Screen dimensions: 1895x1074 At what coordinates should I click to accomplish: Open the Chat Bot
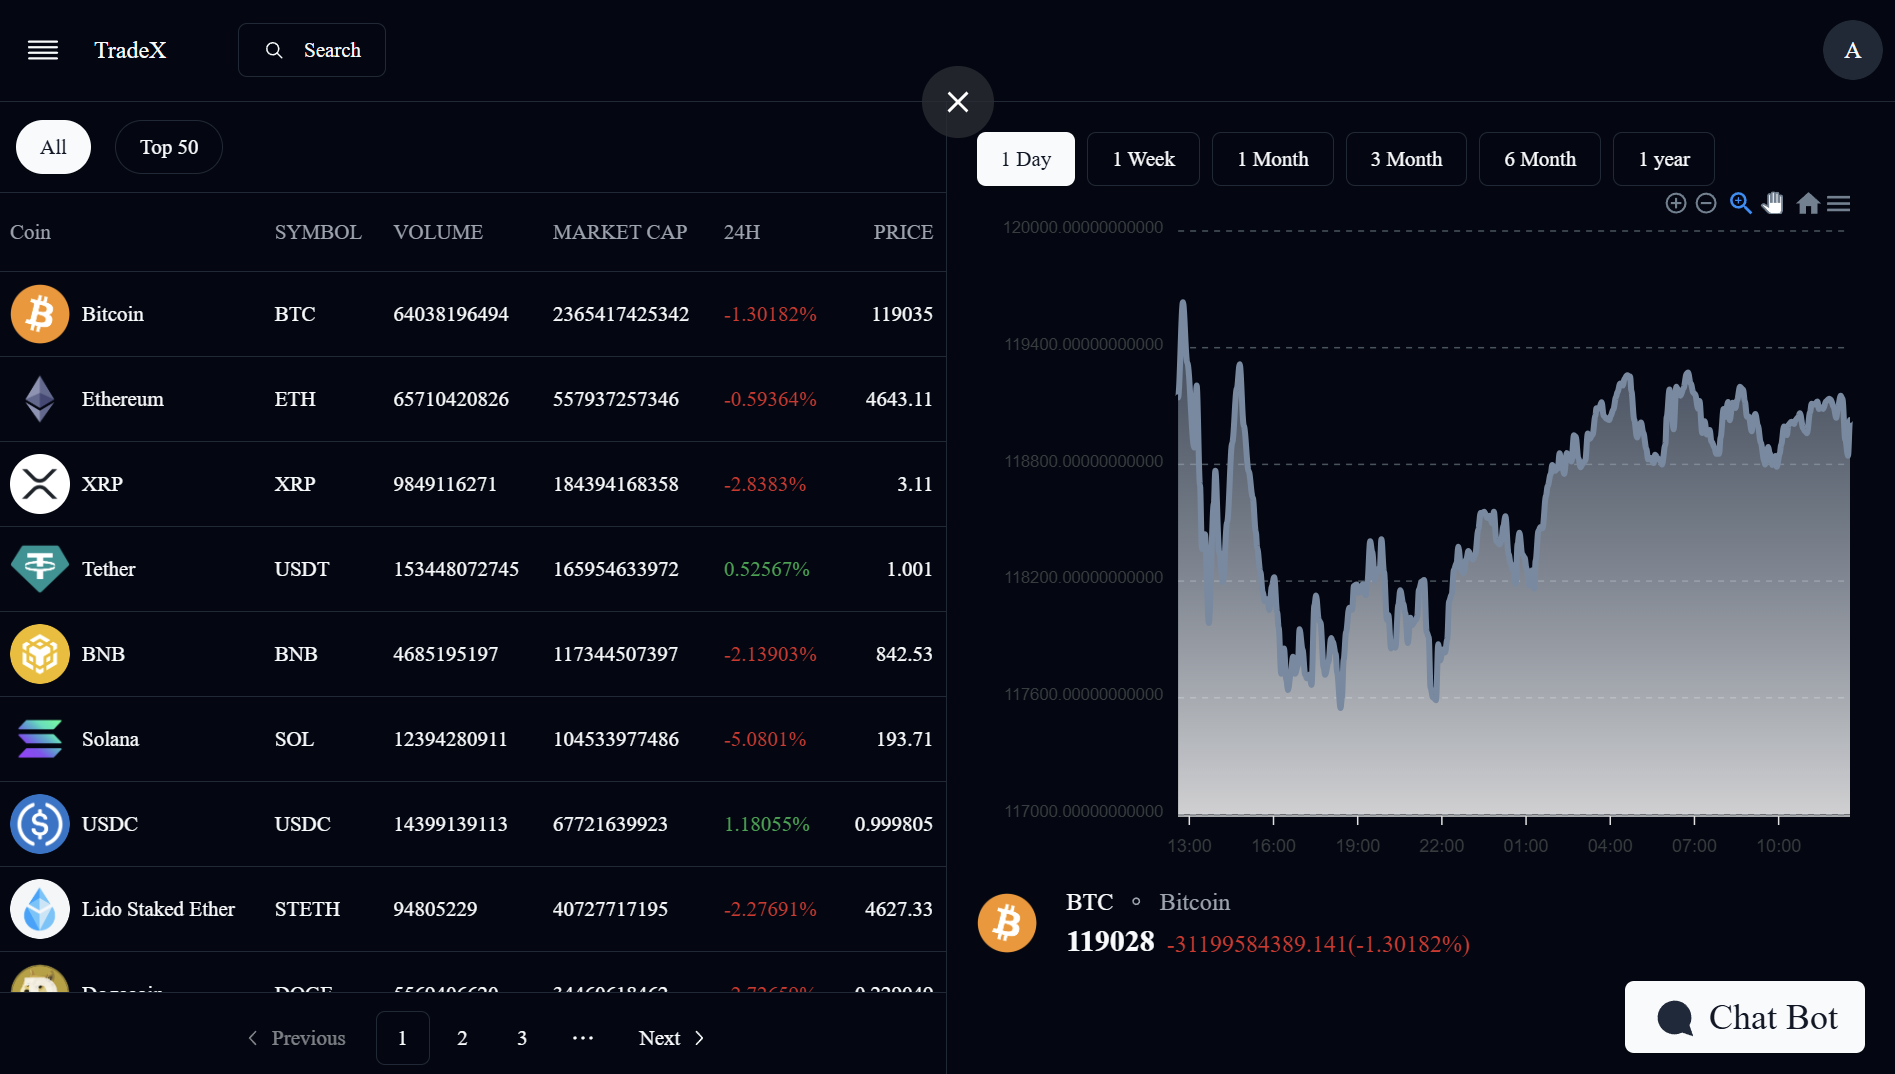[1745, 1017]
